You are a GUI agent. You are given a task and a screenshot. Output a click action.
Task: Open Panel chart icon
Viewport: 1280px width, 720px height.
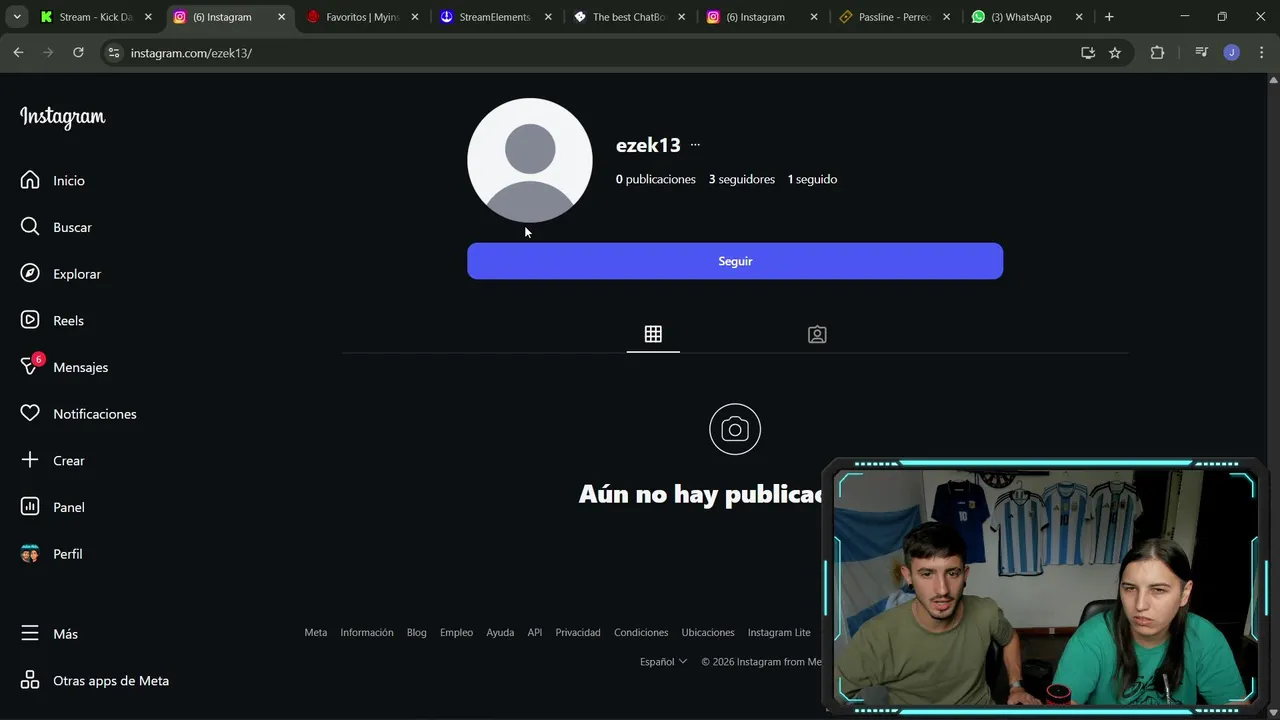(30, 507)
